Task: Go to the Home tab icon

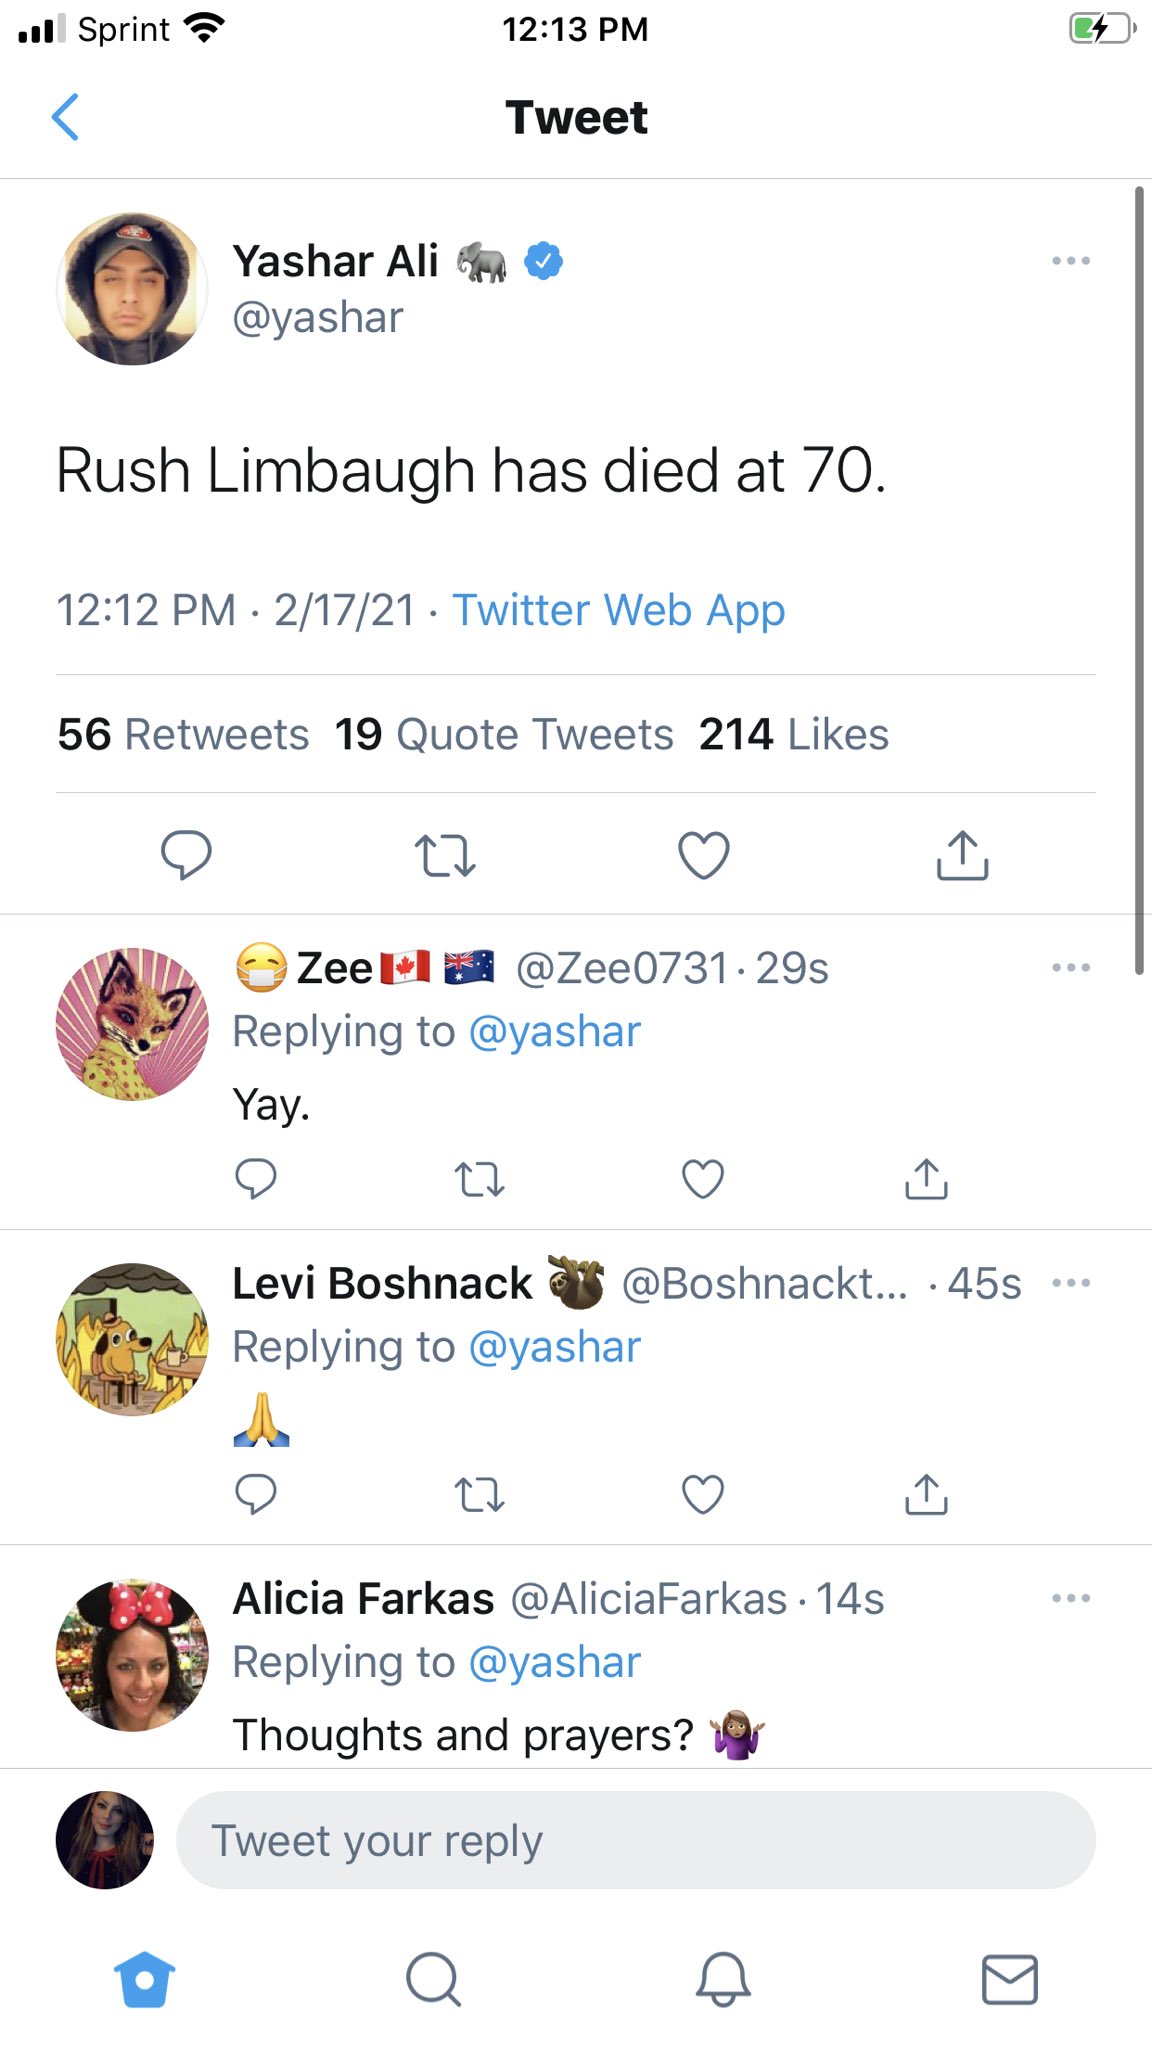Action: point(145,1979)
